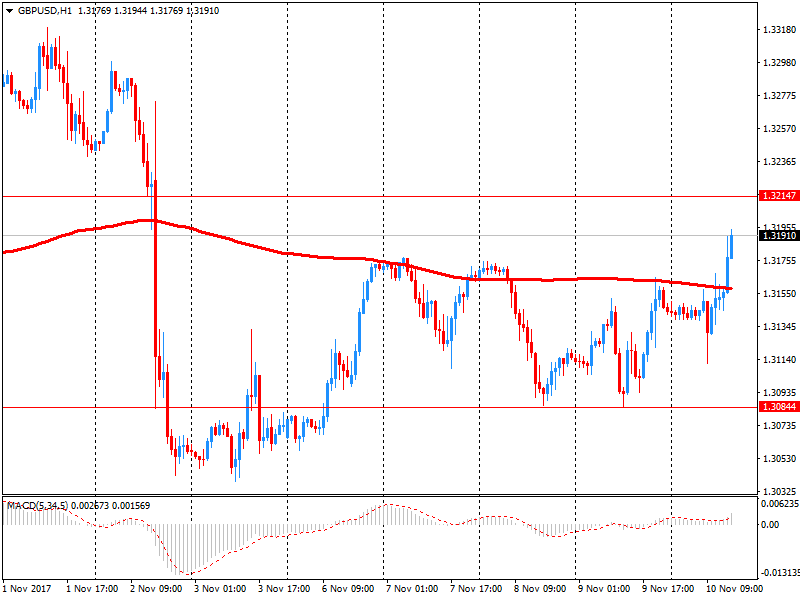800x600 pixels.
Task: Click the 1.30530 price axis label
Action: 779,459
